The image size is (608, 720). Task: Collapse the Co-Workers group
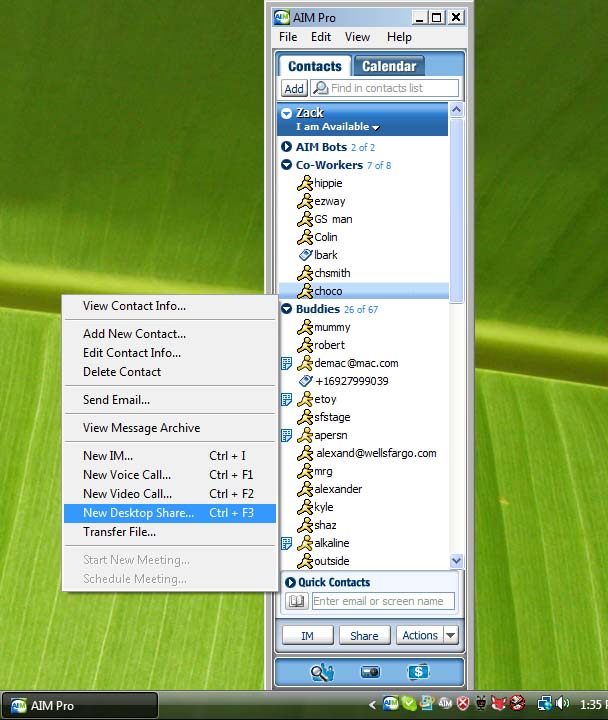[x=287, y=165]
